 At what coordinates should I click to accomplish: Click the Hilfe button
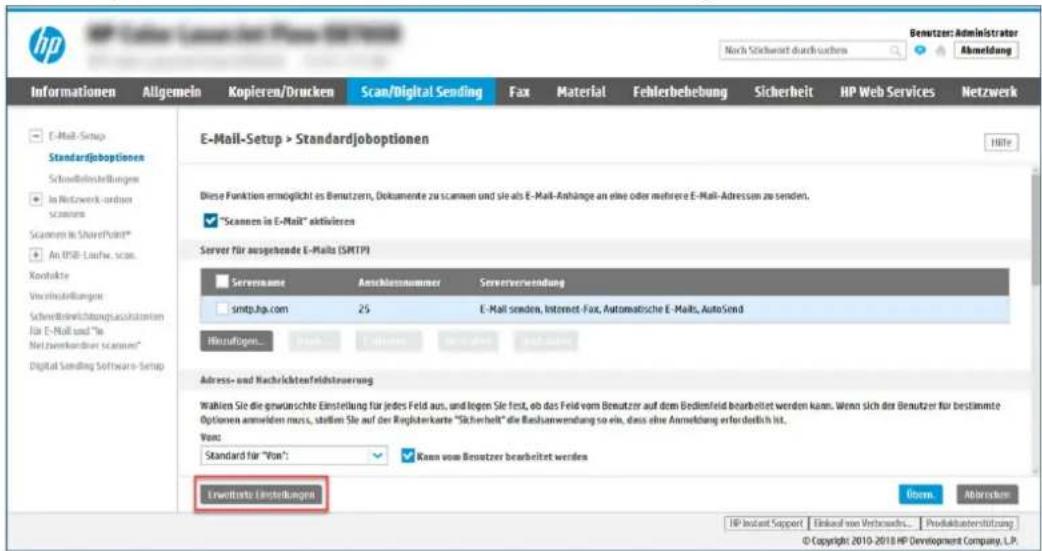pyautogui.click(x=1003, y=142)
